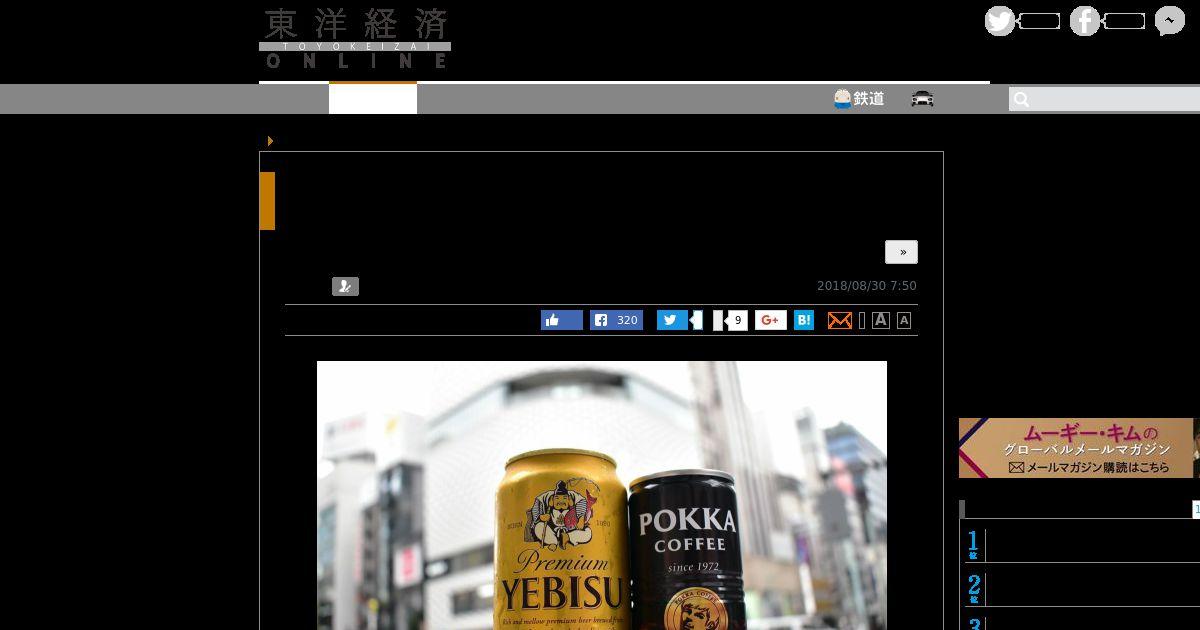Open the rank 1 article
Screen dimensions: 1200x630
pos(1082,545)
